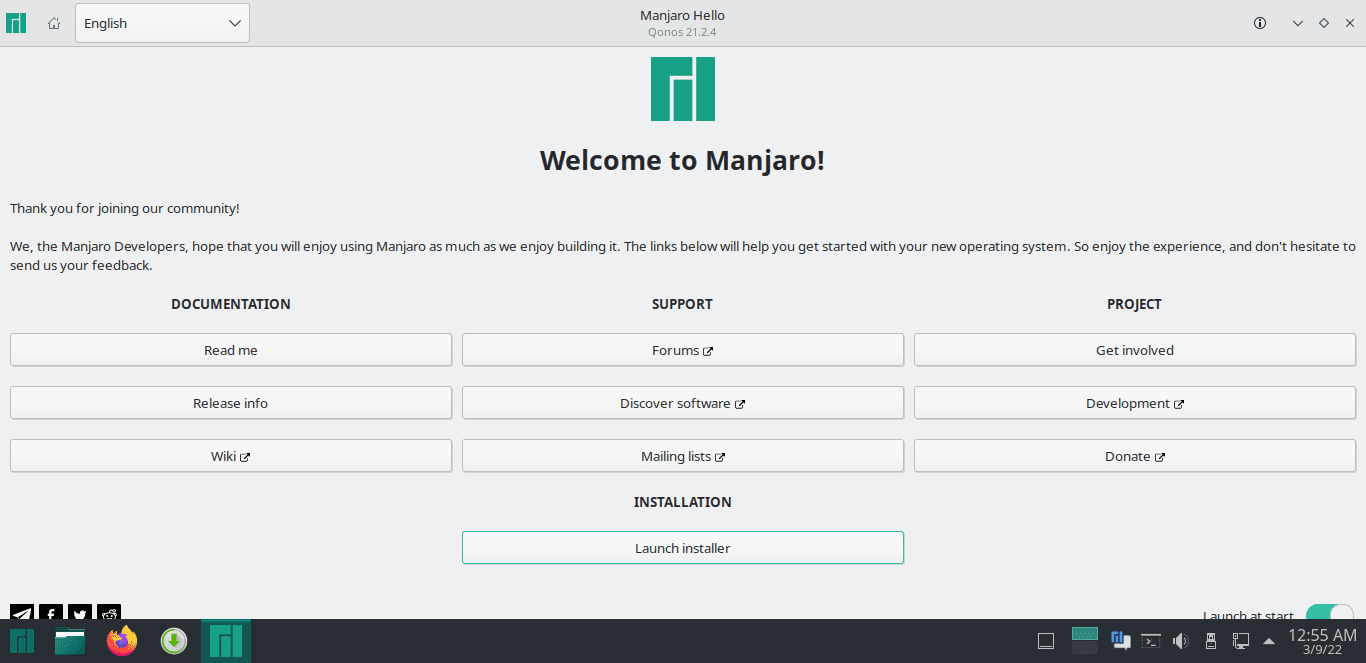
Task: Visit the Forums link
Action: pos(683,350)
